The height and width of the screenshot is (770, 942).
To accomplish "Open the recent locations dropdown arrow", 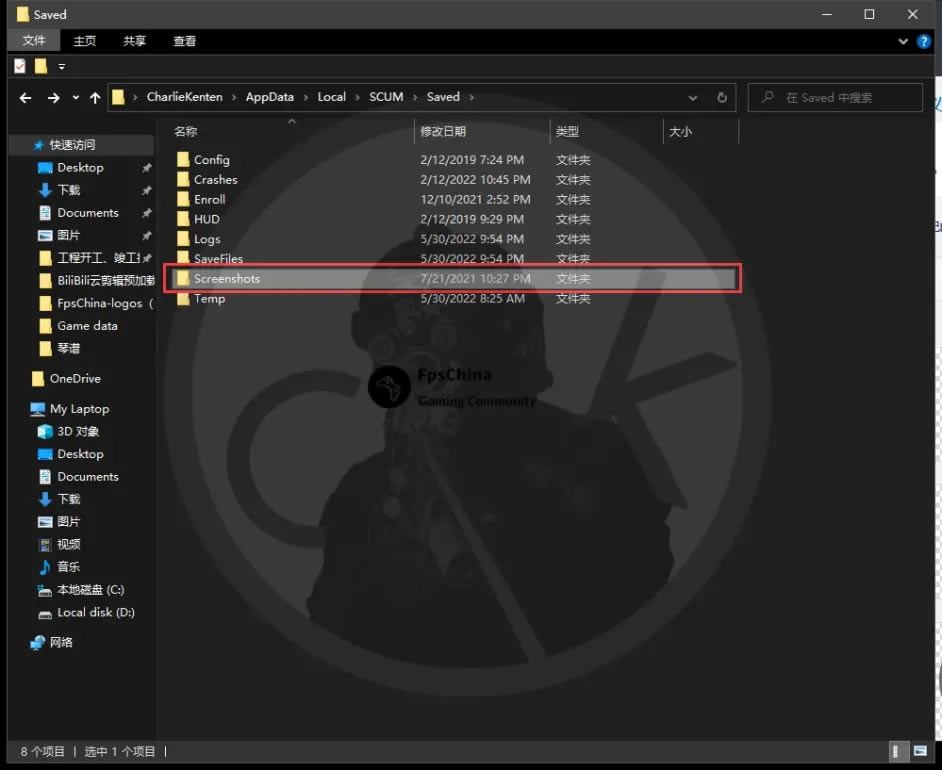I will tap(76, 97).
